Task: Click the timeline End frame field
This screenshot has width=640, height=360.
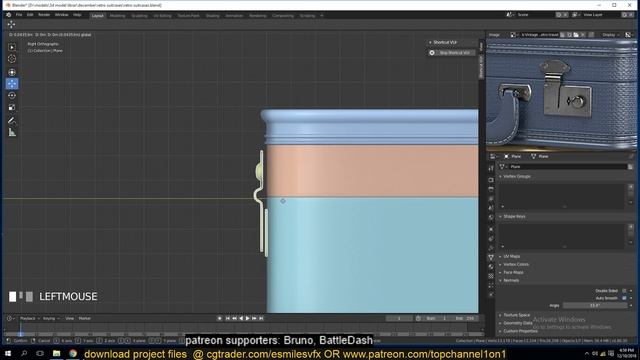Action: click(x=465, y=318)
